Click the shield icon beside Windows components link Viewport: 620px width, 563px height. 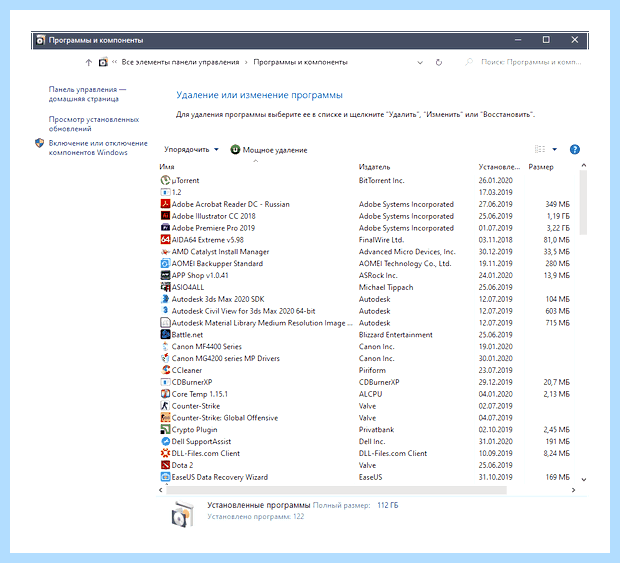click(40, 143)
